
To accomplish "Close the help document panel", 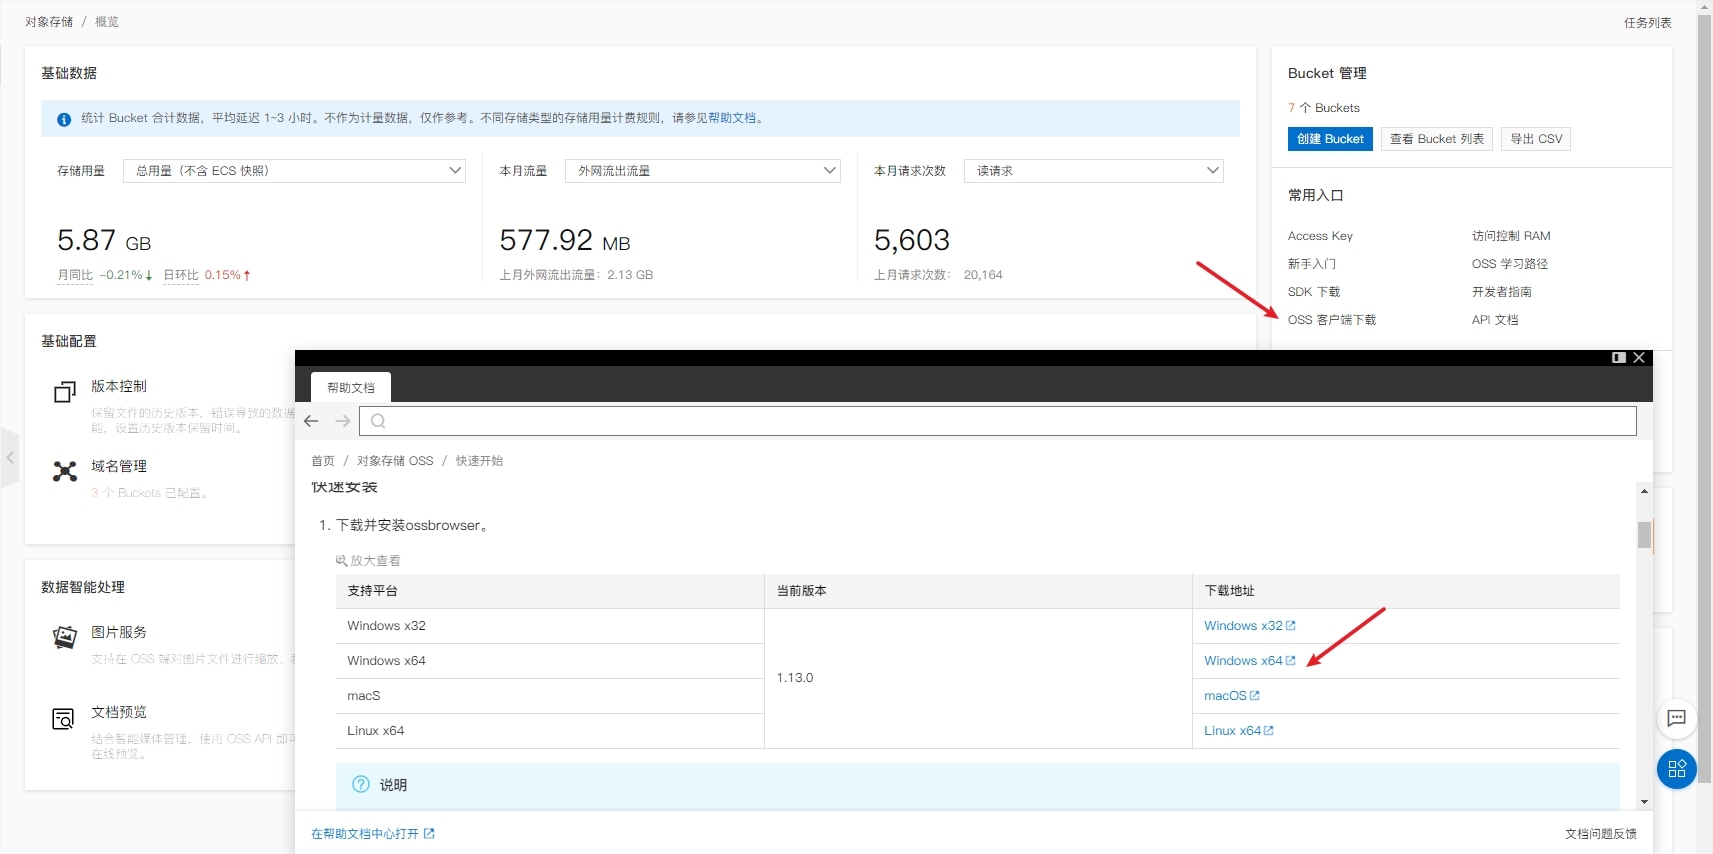I will (1639, 357).
